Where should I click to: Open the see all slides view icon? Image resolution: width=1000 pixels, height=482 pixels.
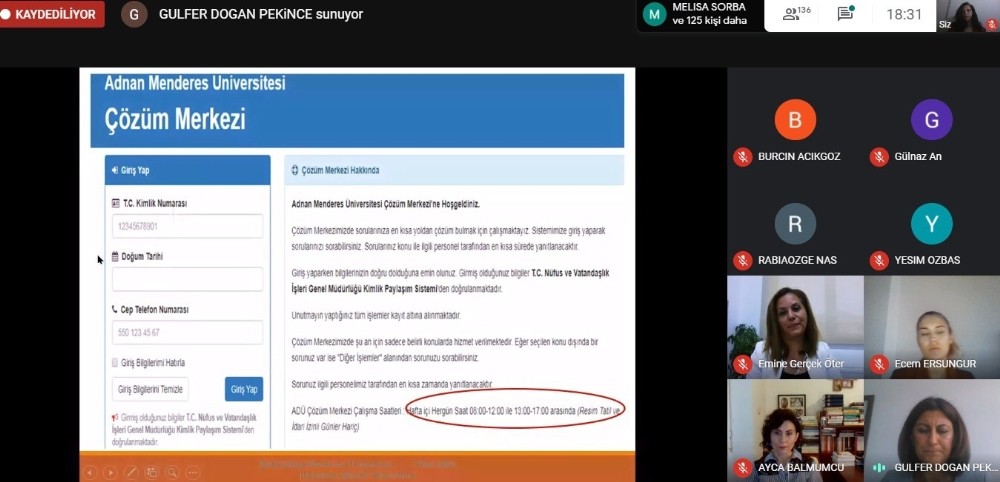coord(152,472)
